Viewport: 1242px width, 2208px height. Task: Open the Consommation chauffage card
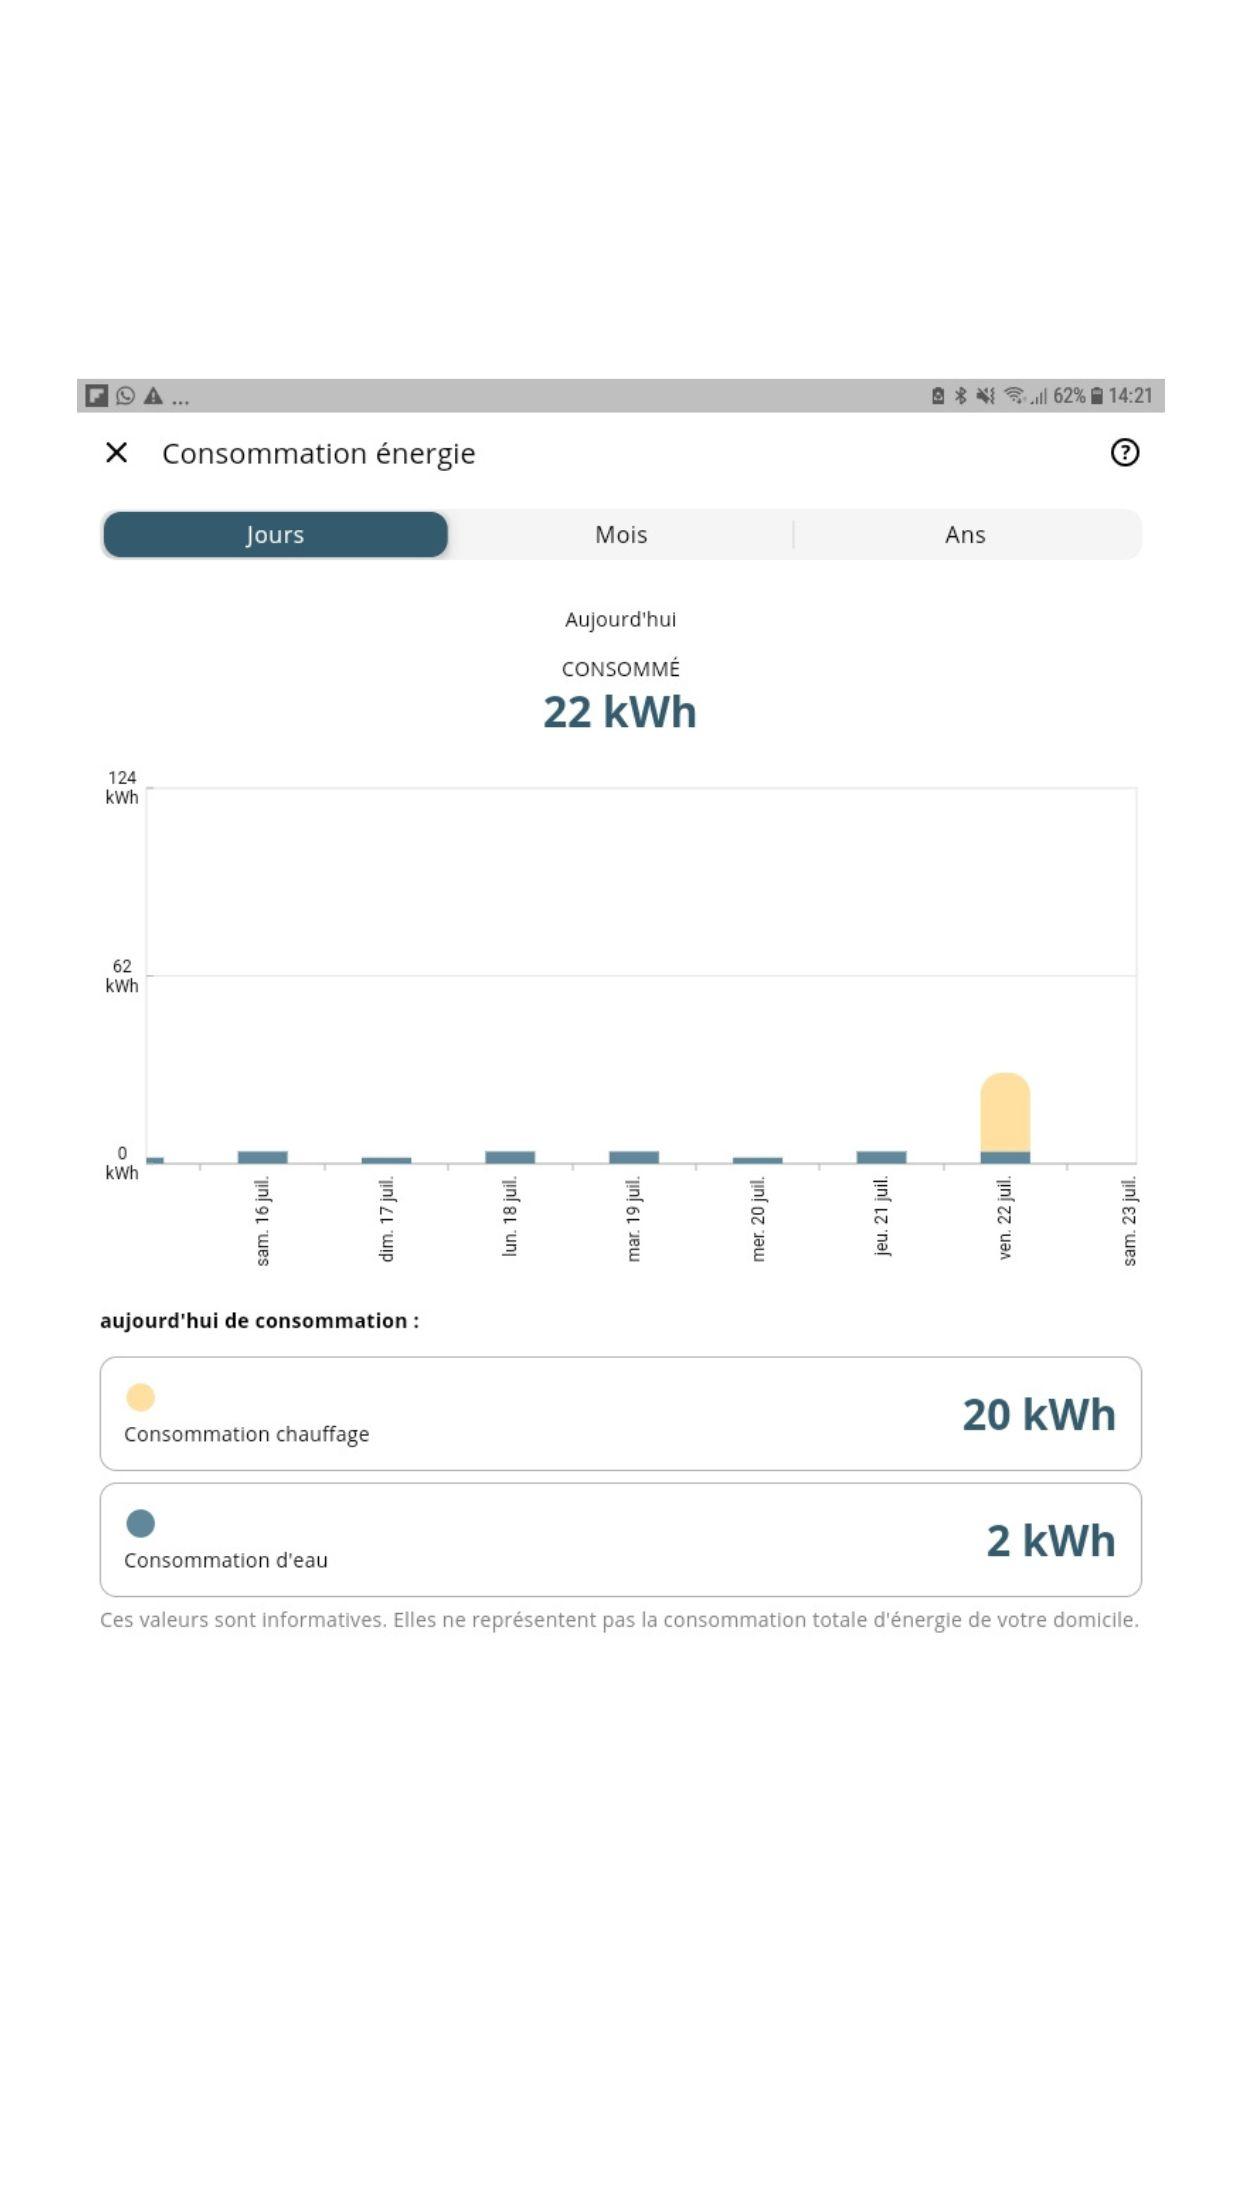pos(620,1413)
